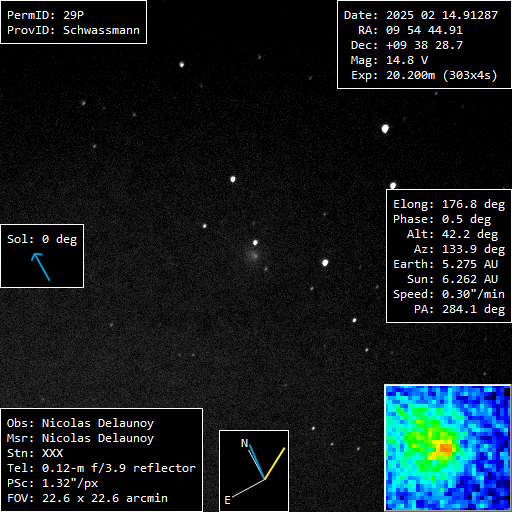
Task: Click the bright star right of comet
Action: coord(325,263)
